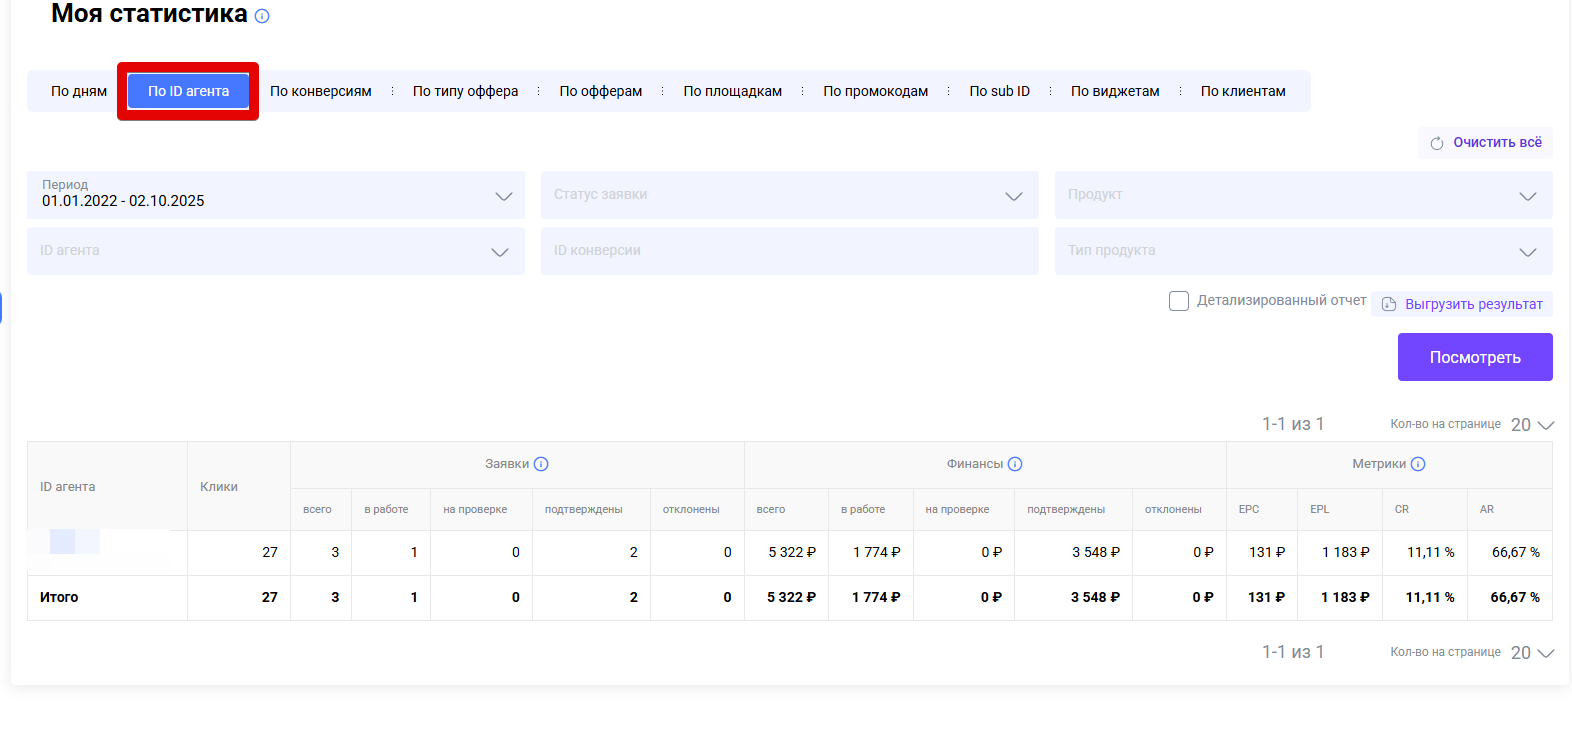Click info icon next to Моя статистика
Image resolution: width=1572 pixels, height=729 pixels.
click(262, 16)
